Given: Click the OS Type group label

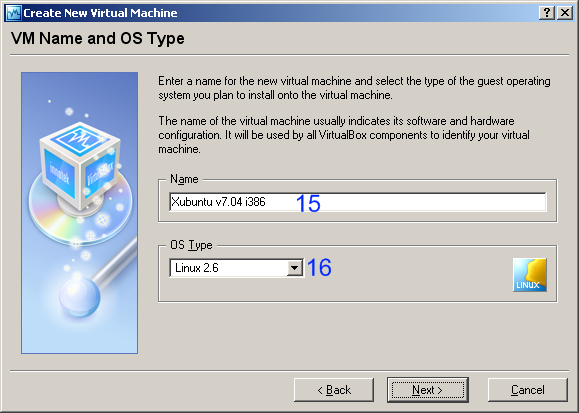Looking at the screenshot, I should 191,245.
